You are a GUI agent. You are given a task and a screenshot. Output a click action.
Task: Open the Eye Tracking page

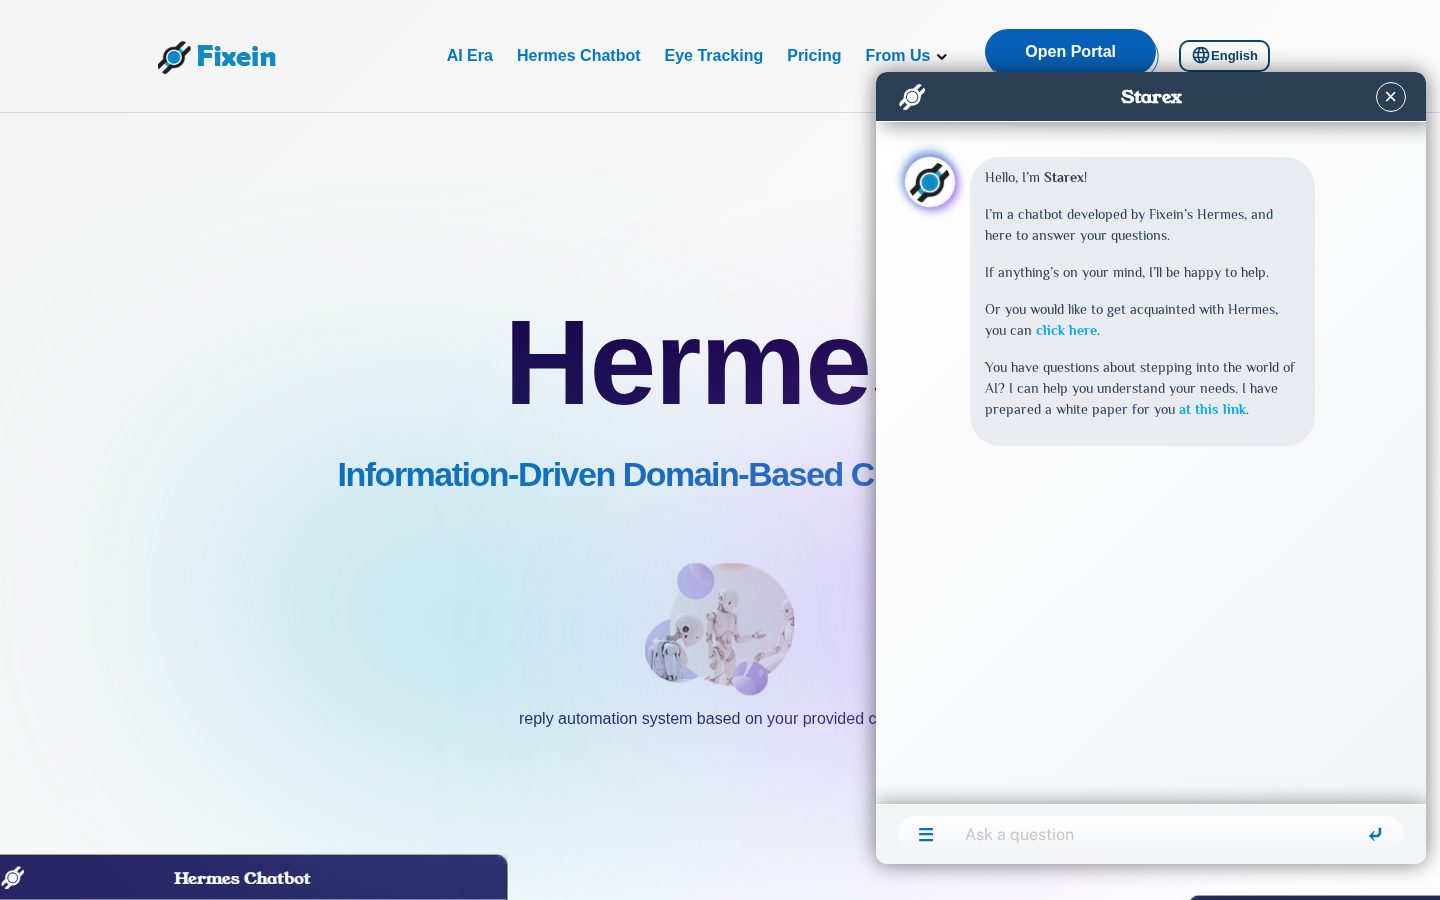click(x=713, y=56)
